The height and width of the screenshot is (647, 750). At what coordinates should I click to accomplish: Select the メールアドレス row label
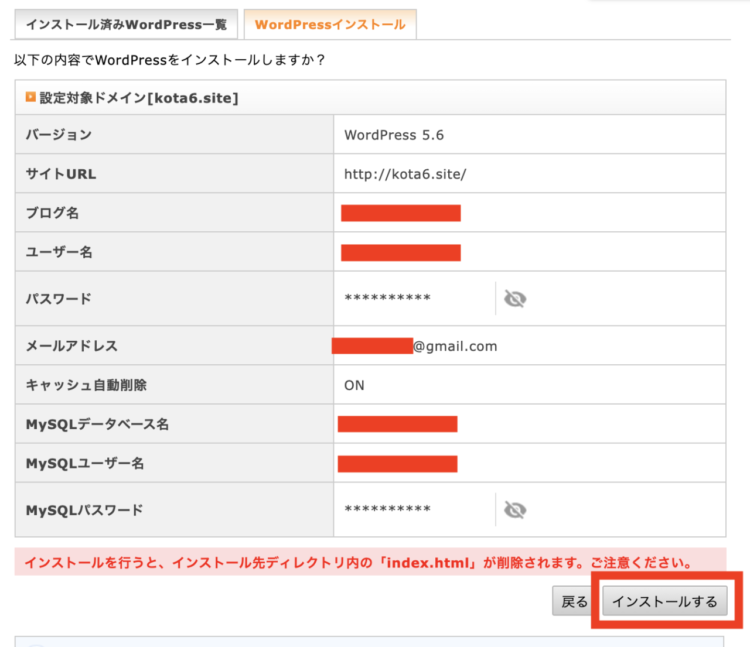click(72, 346)
